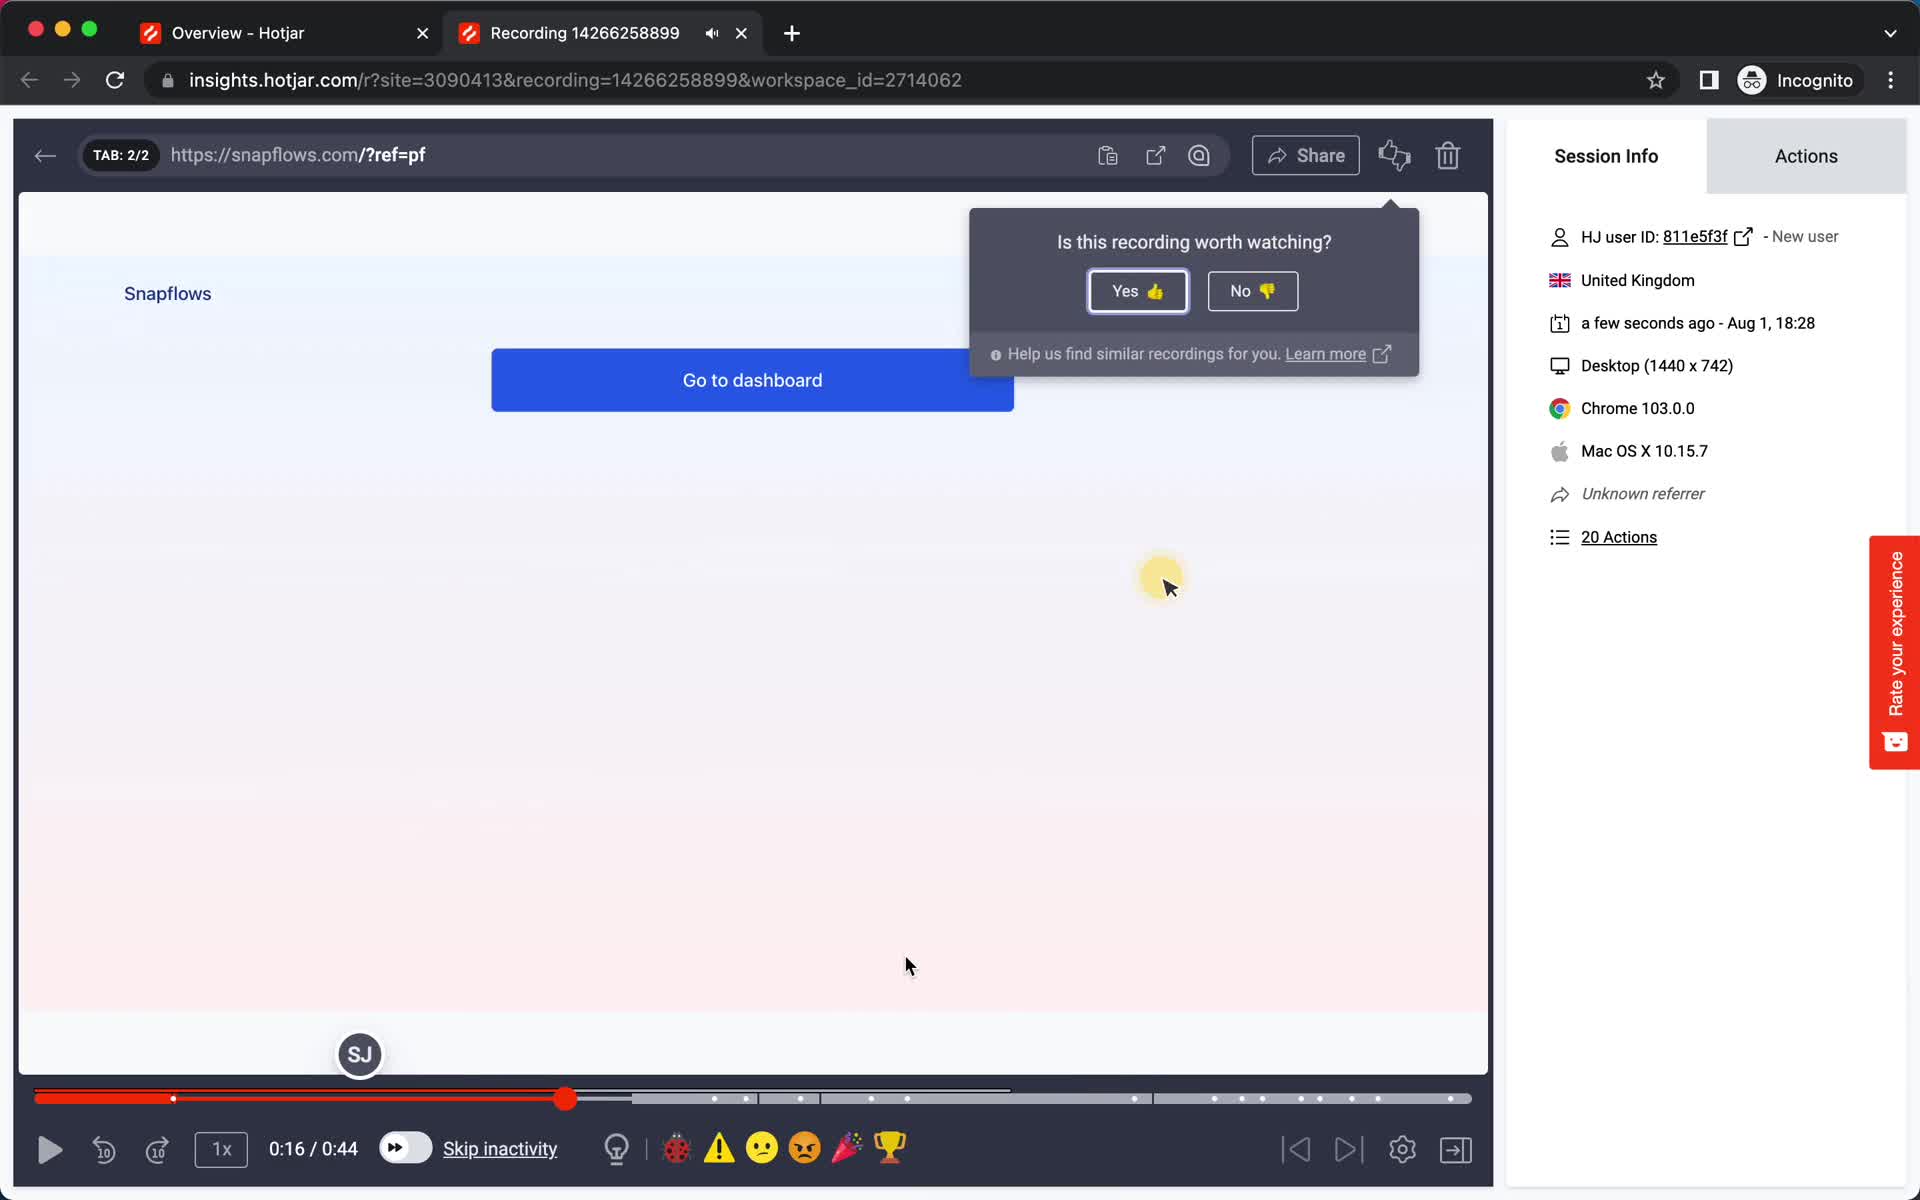
Task: Click the thumbs down feedback icon
Action: point(1400,162)
